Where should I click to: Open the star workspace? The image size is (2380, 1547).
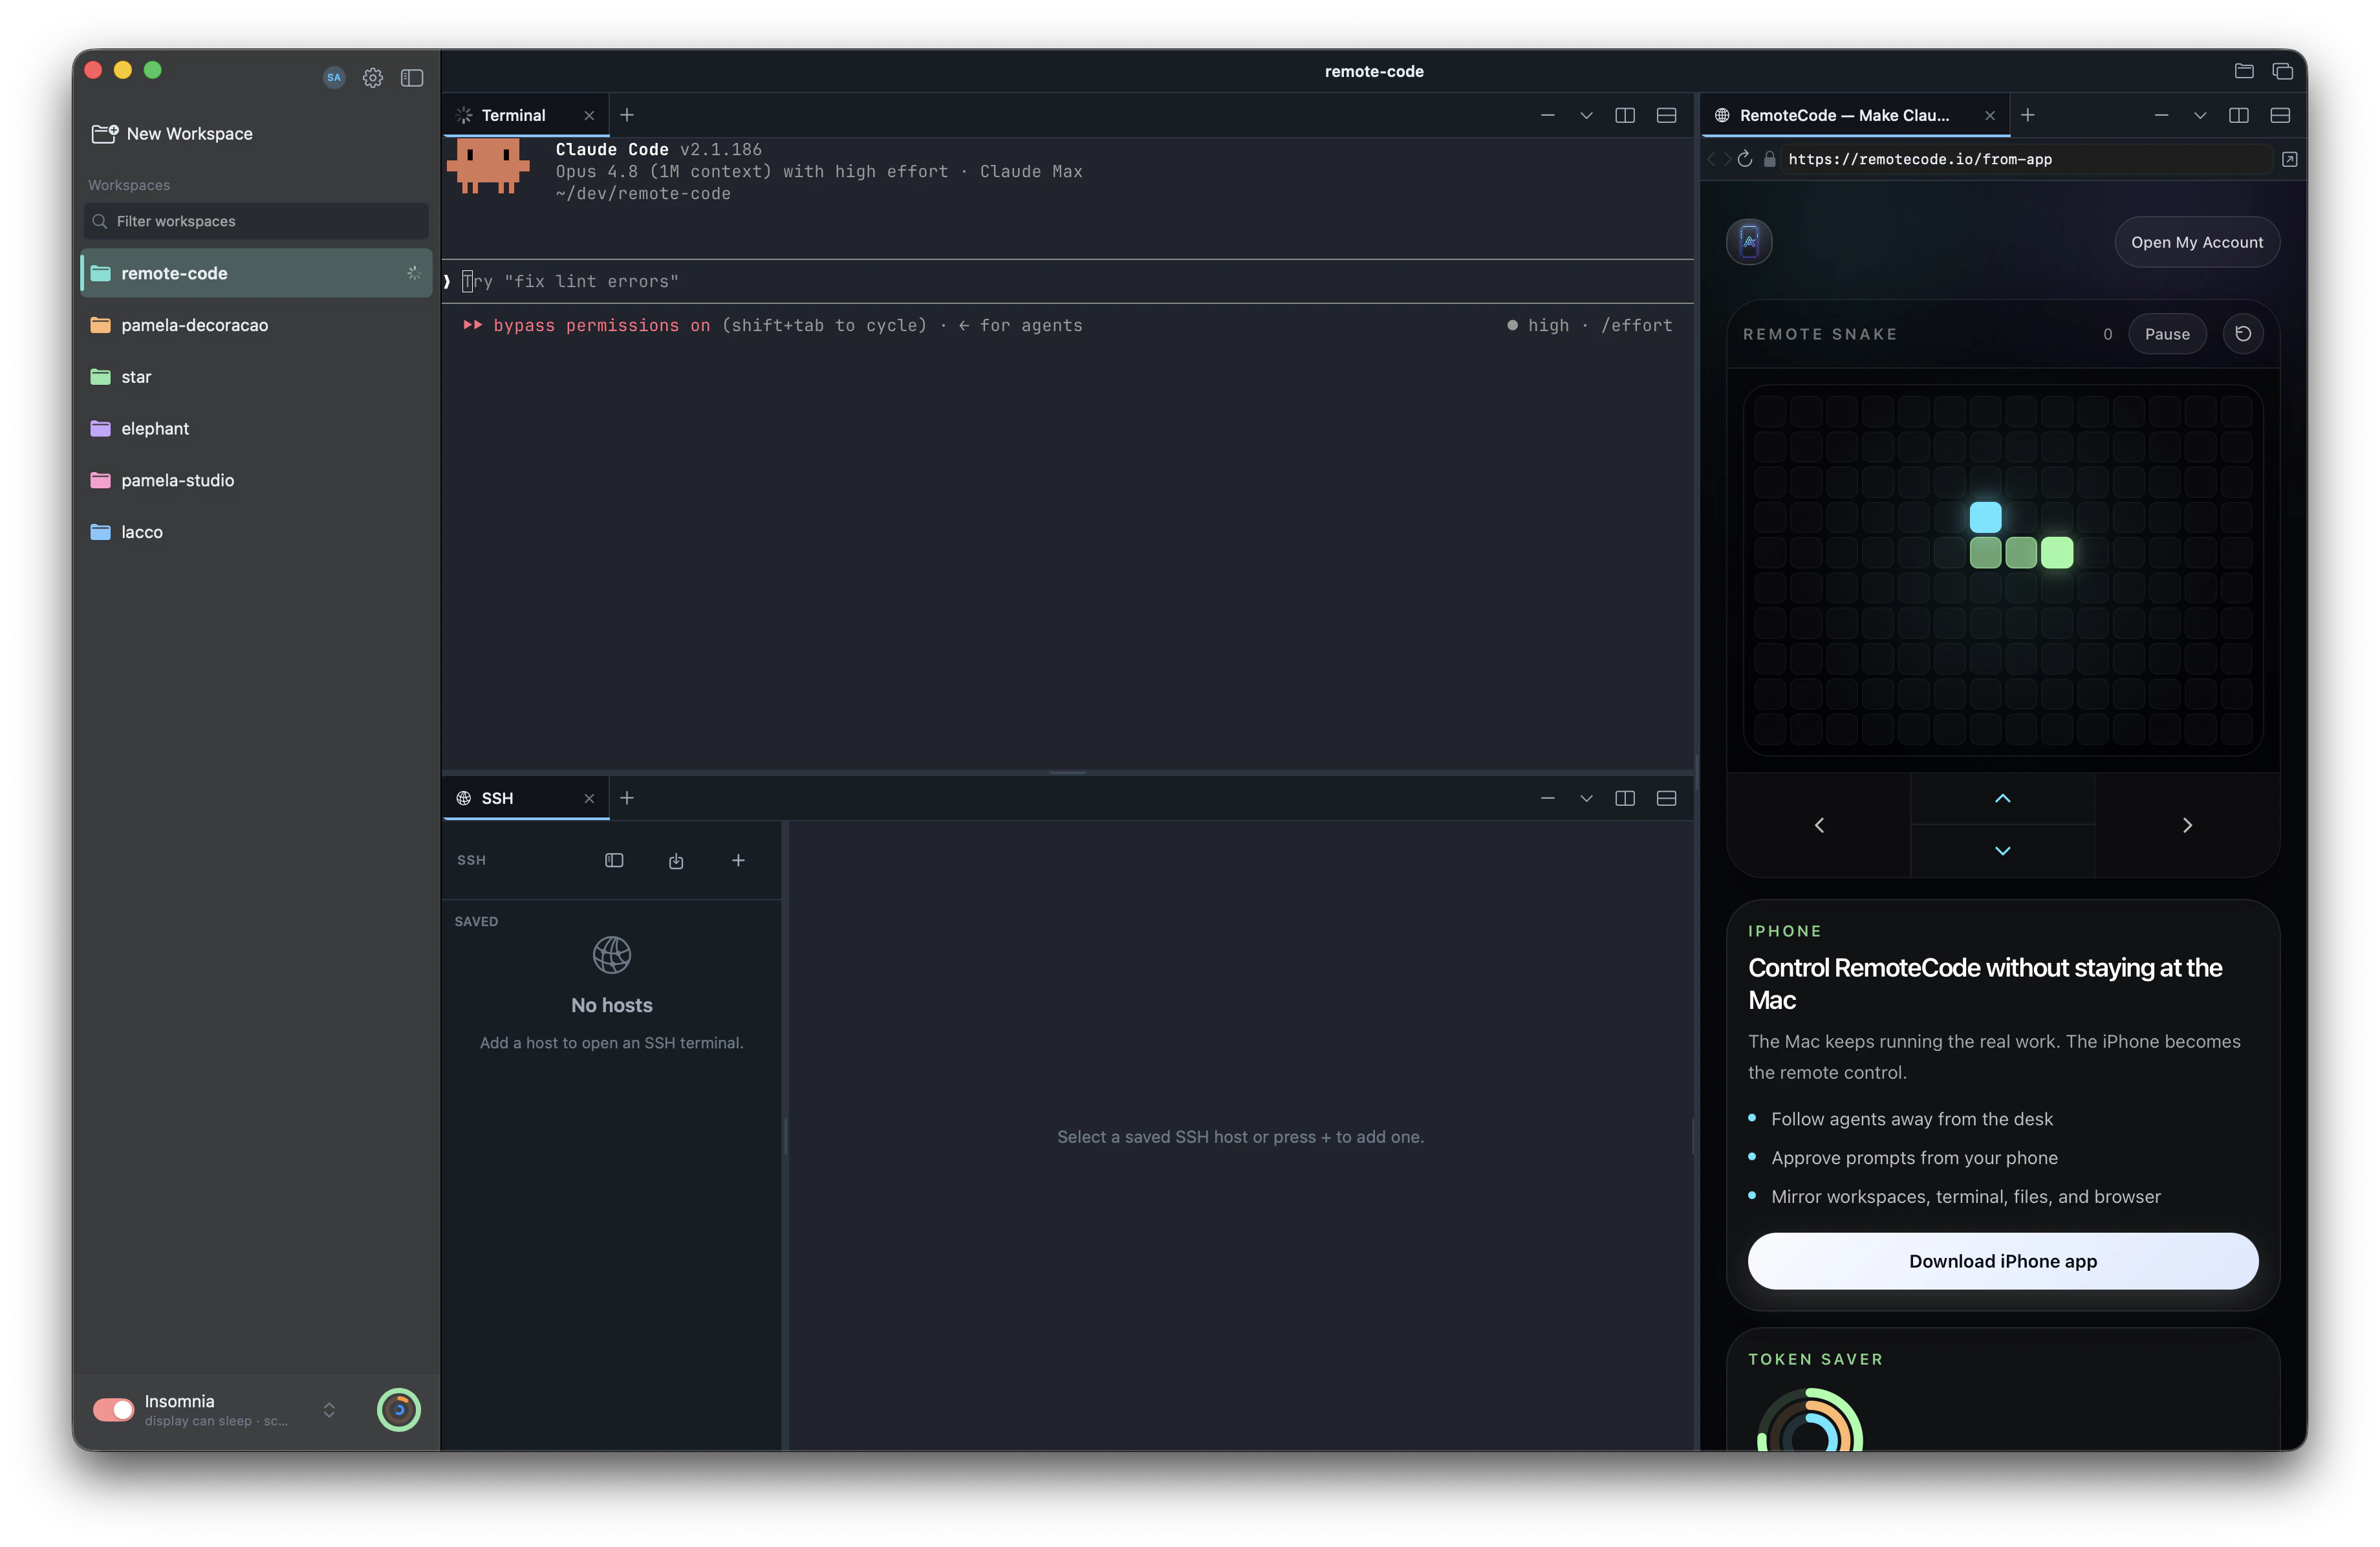tap(256, 377)
